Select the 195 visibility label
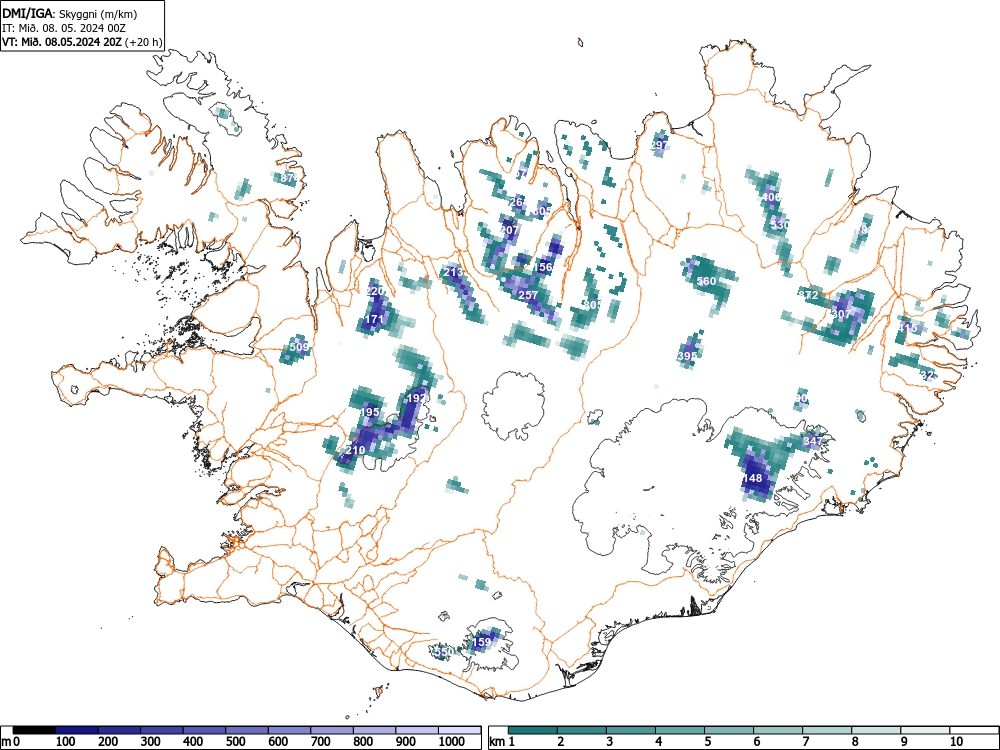 coord(370,412)
